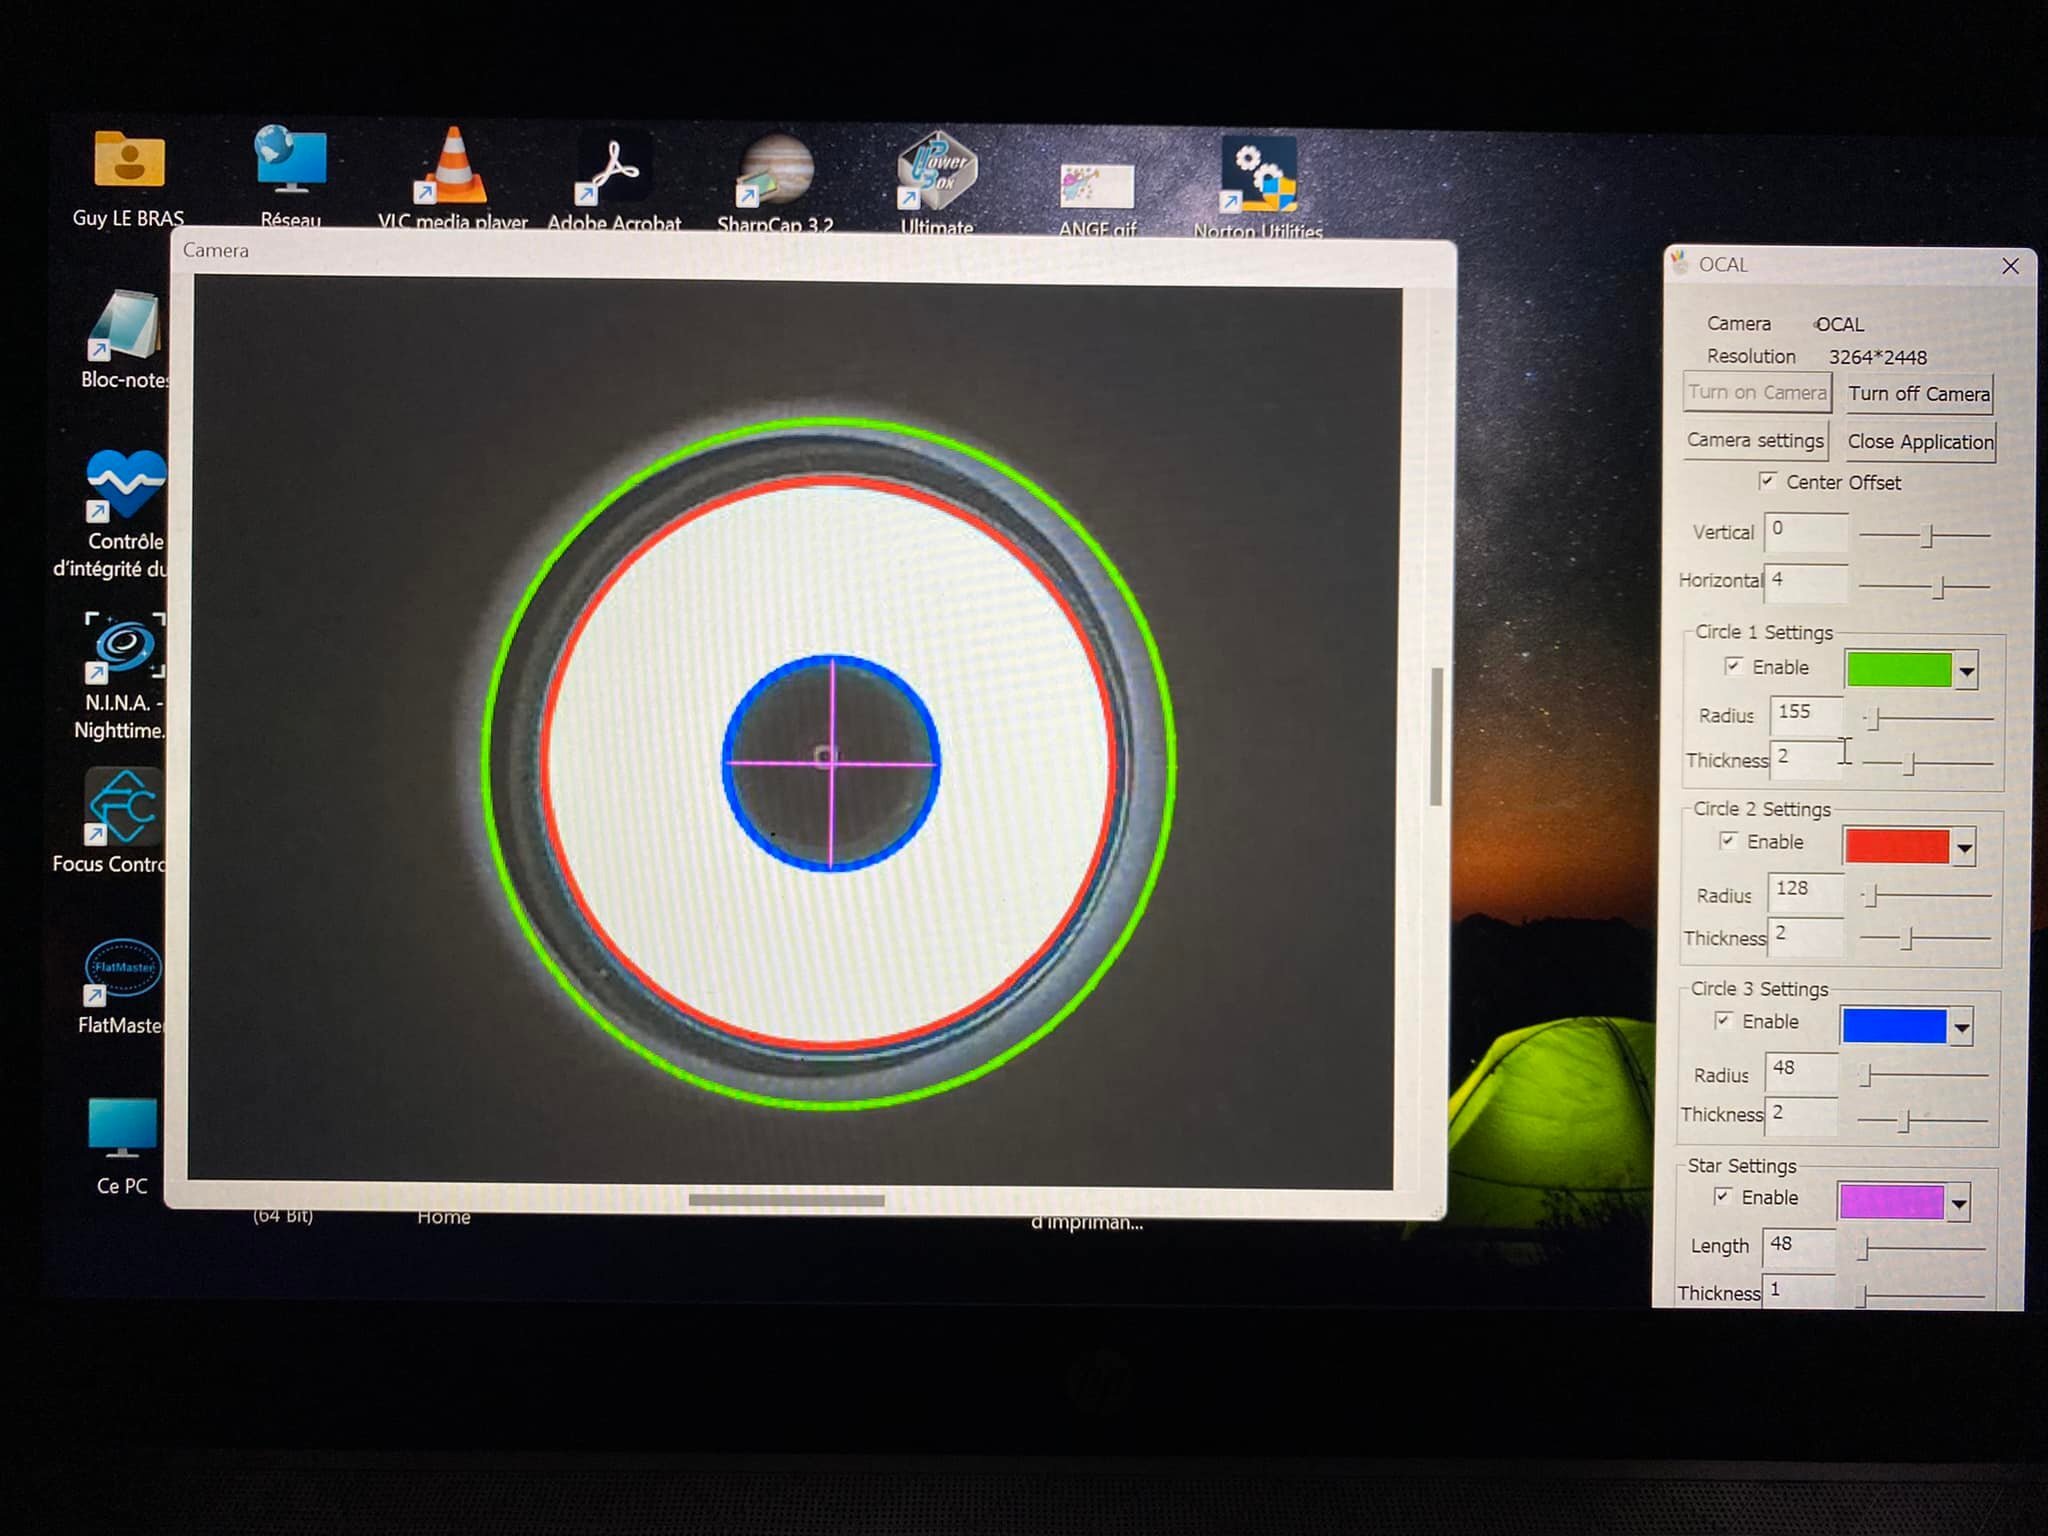Click the Turn off Camera button

1918,394
